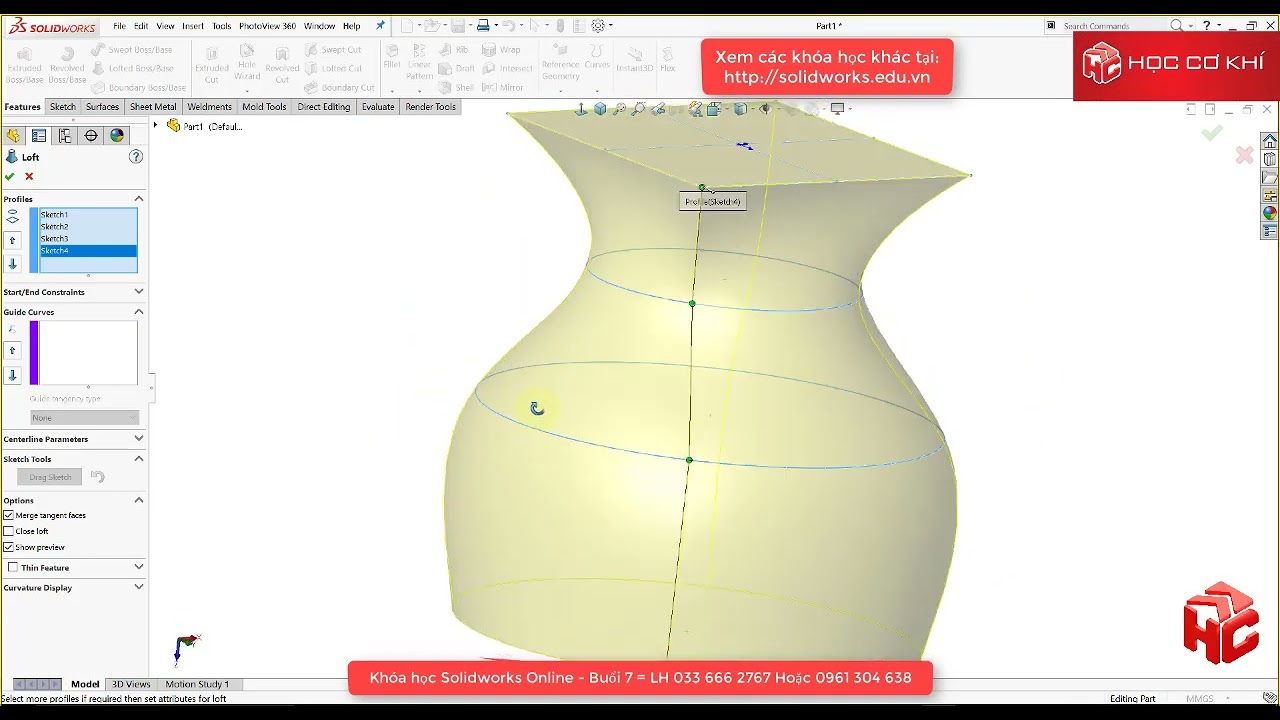
Task: Collapse the Sketch Tools section
Action: pos(139,459)
